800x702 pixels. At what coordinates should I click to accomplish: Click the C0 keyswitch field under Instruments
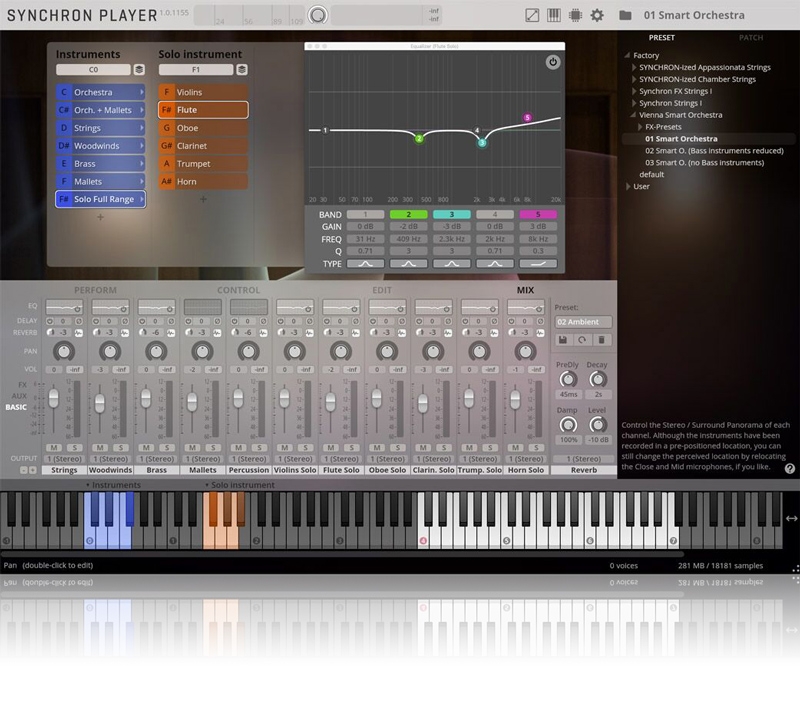[x=93, y=69]
